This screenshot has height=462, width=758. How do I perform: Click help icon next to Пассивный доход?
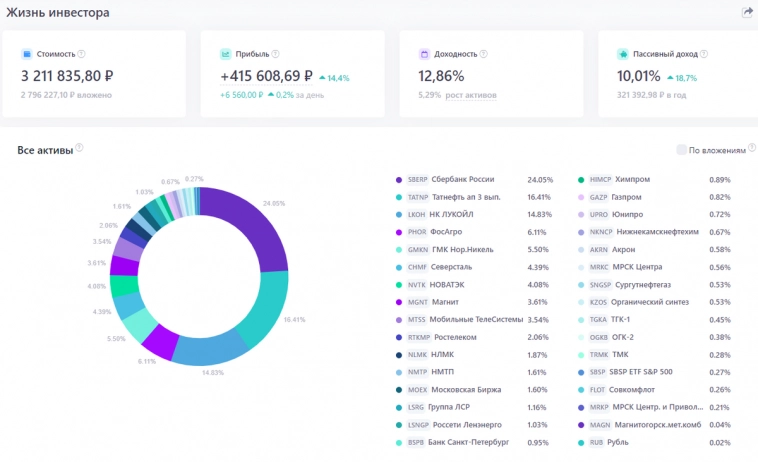pyautogui.click(x=704, y=54)
